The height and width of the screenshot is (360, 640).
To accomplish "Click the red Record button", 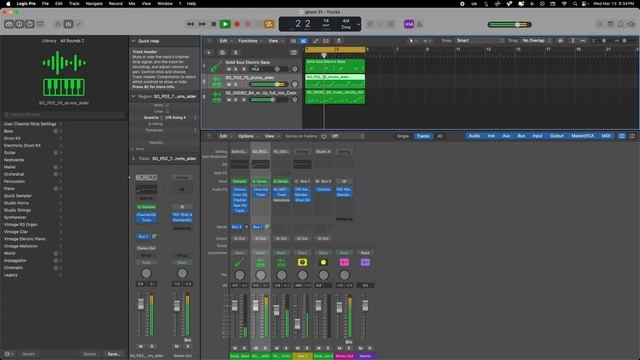I will click(237, 24).
